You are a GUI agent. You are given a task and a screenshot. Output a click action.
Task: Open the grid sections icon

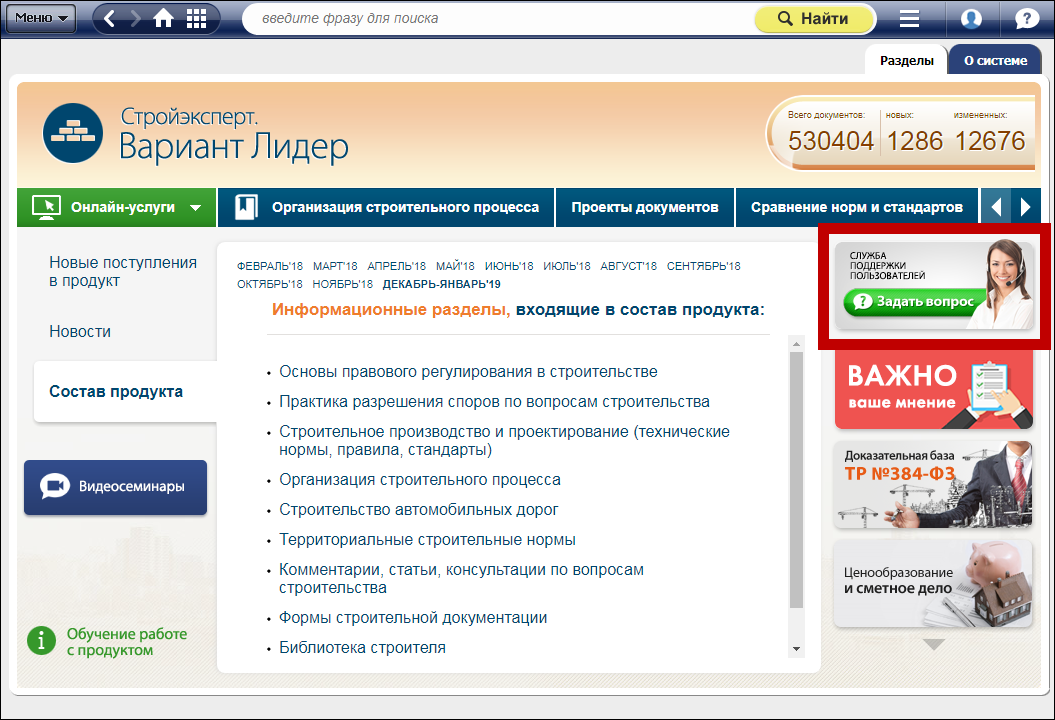197,18
